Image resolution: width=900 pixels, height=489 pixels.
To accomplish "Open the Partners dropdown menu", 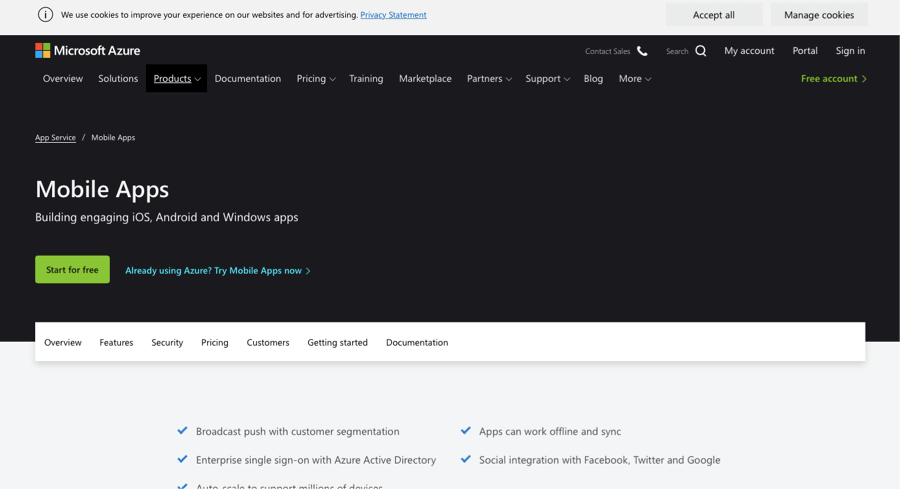I will coord(489,79).
